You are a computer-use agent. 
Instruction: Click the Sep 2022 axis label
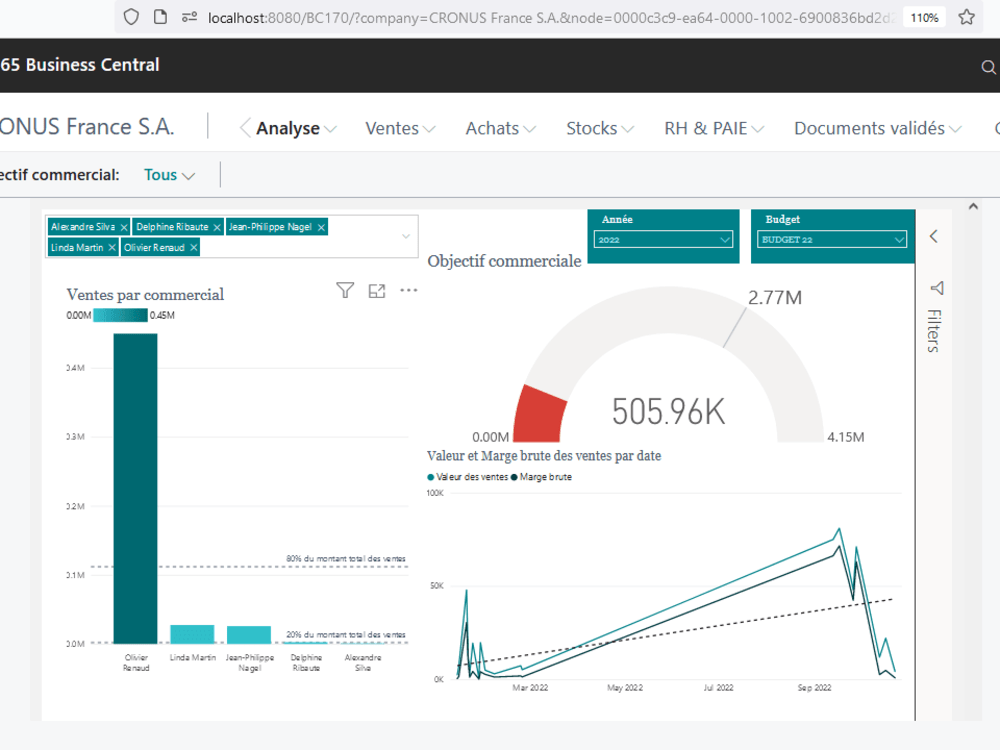[x=814, y=688]
